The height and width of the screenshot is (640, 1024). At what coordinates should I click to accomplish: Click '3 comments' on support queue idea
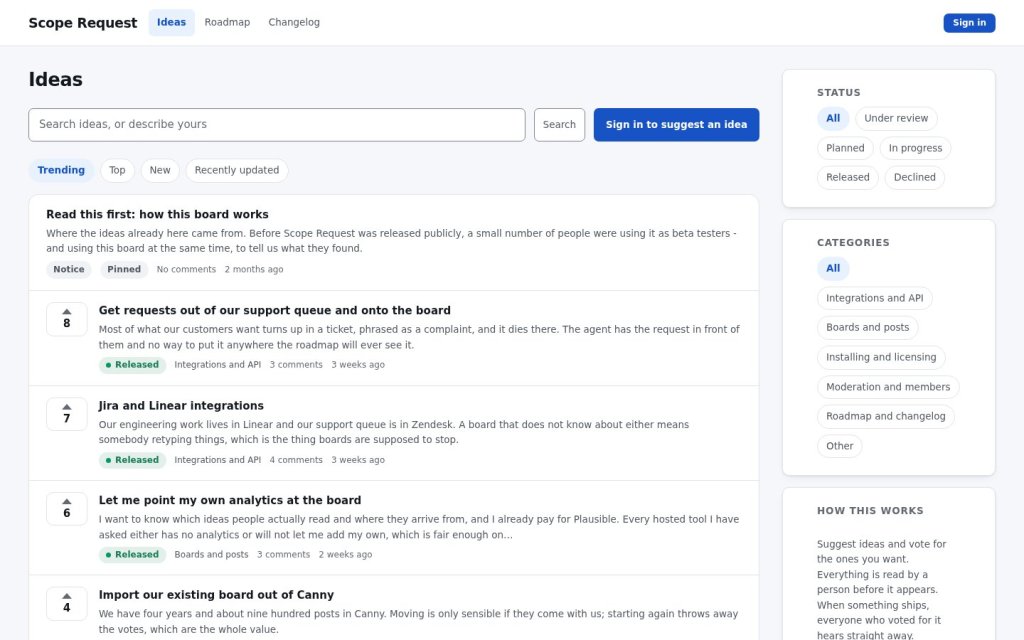[296, 365]
